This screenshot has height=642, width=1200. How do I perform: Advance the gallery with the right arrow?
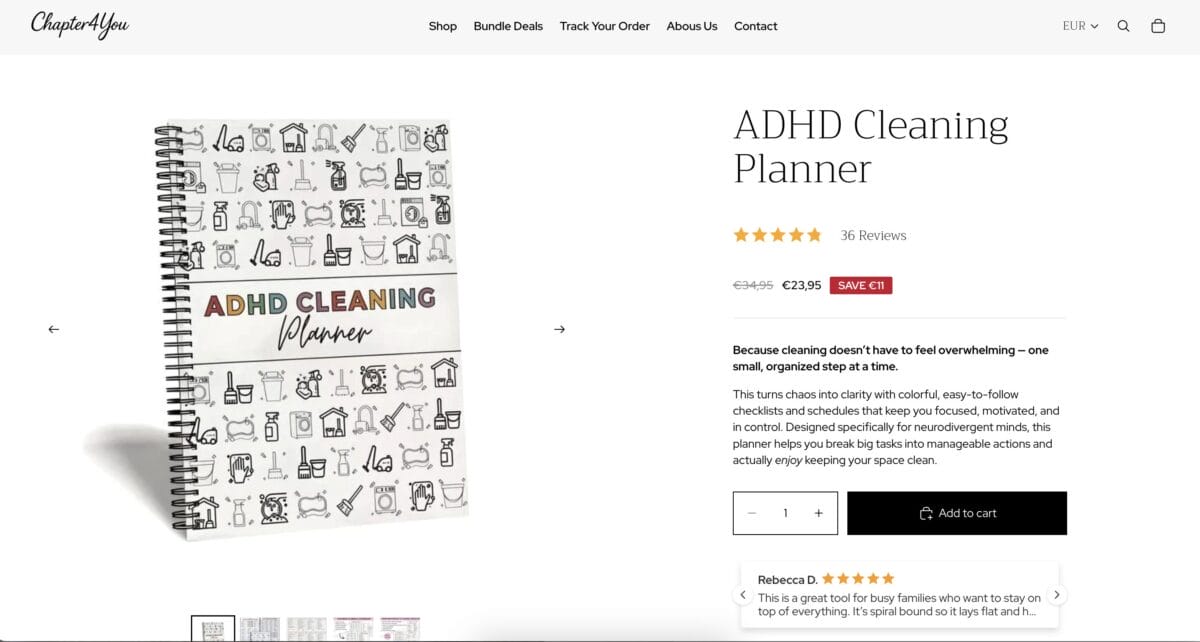pyautogui.click(x=560, y=328)
